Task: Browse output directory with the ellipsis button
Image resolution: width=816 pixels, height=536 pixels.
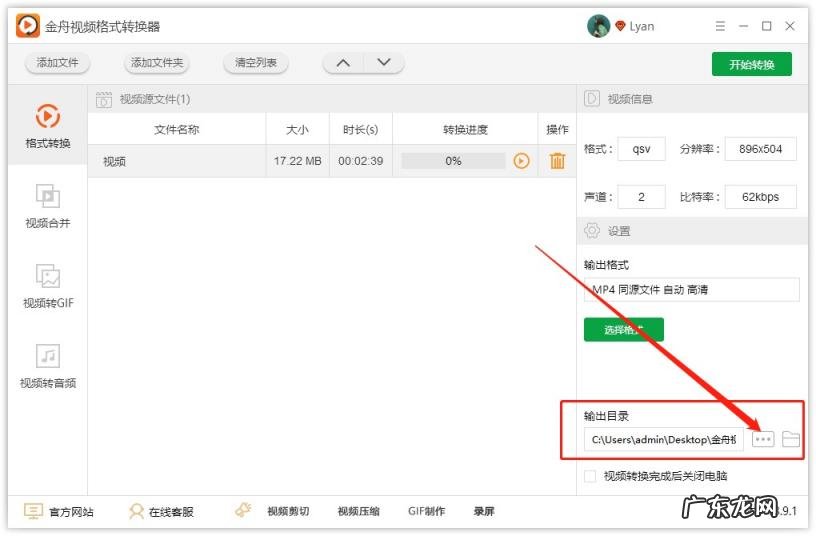Action: pyautogui.click(x=763, y=439)
